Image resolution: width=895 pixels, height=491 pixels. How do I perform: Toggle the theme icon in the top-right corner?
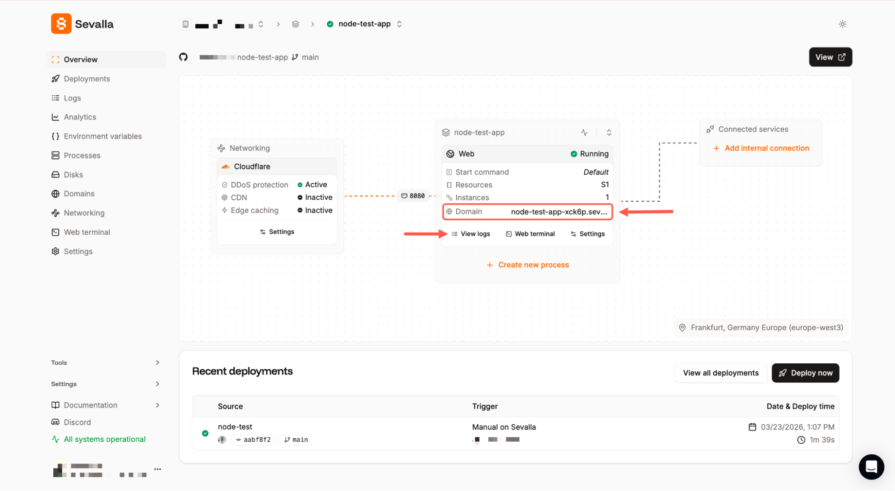(842, 24)
